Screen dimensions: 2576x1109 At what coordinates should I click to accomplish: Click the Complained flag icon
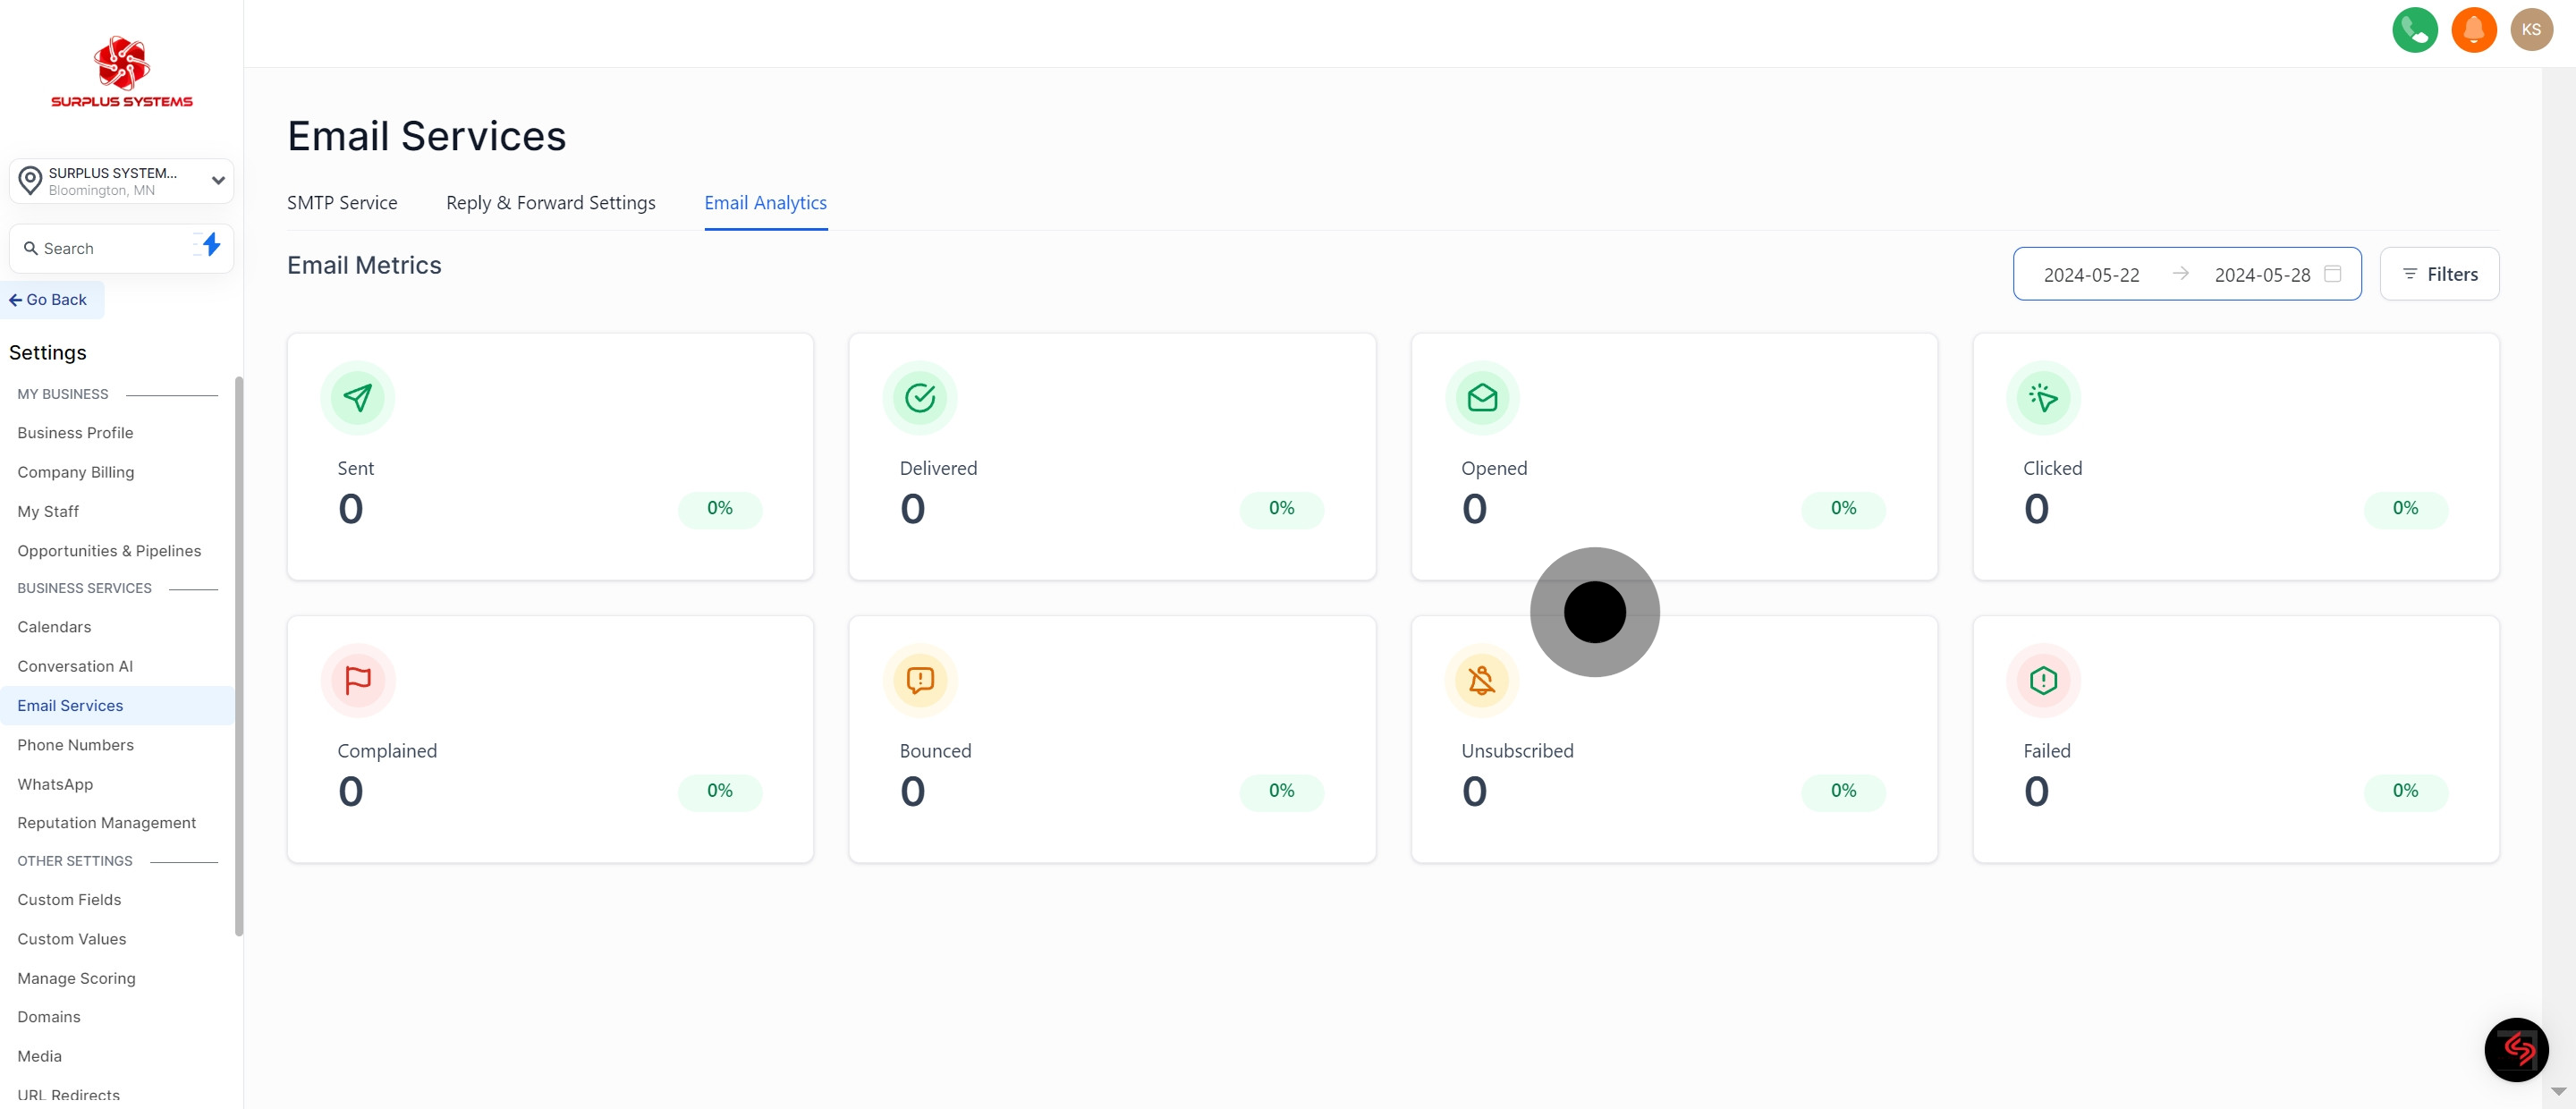click(357, 680)
